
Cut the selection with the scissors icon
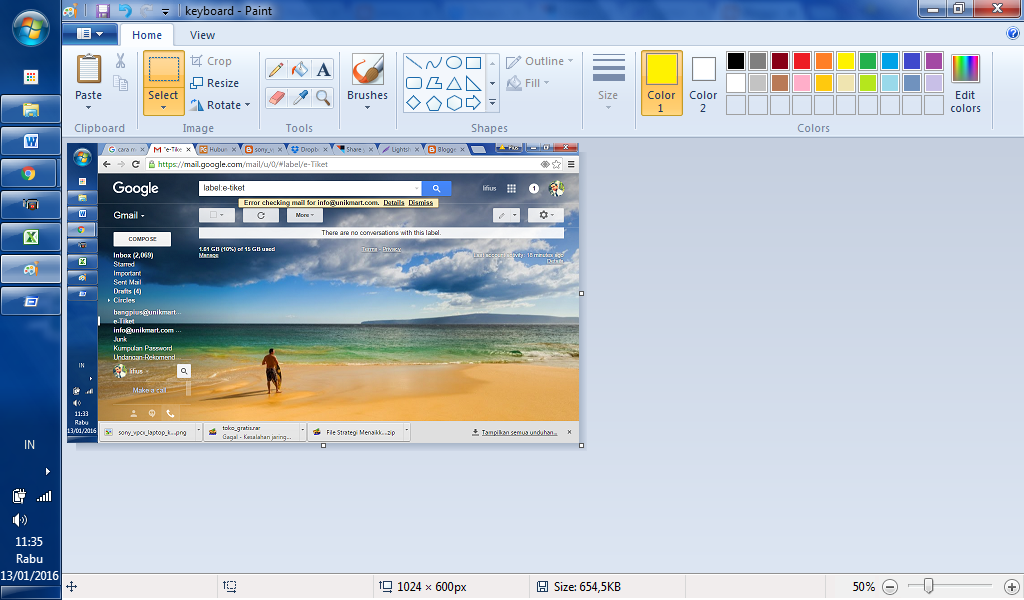(120, 61)
